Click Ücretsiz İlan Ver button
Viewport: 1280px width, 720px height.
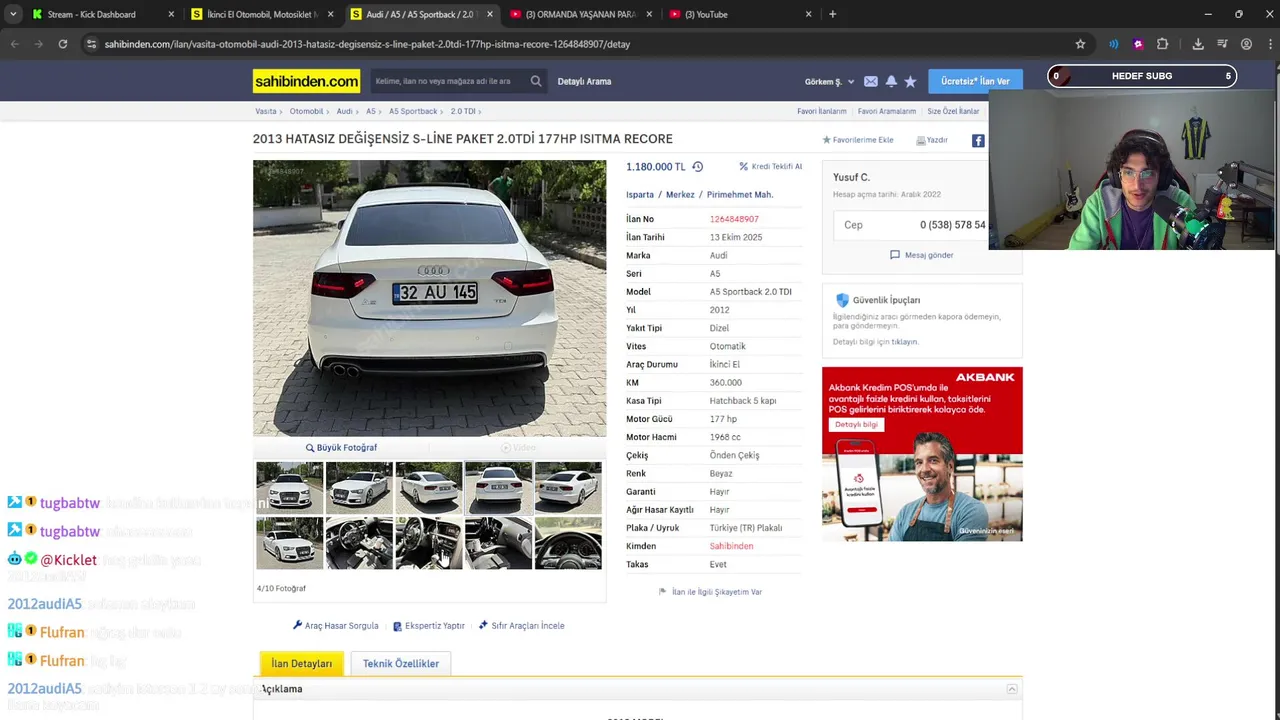(975, 81)
